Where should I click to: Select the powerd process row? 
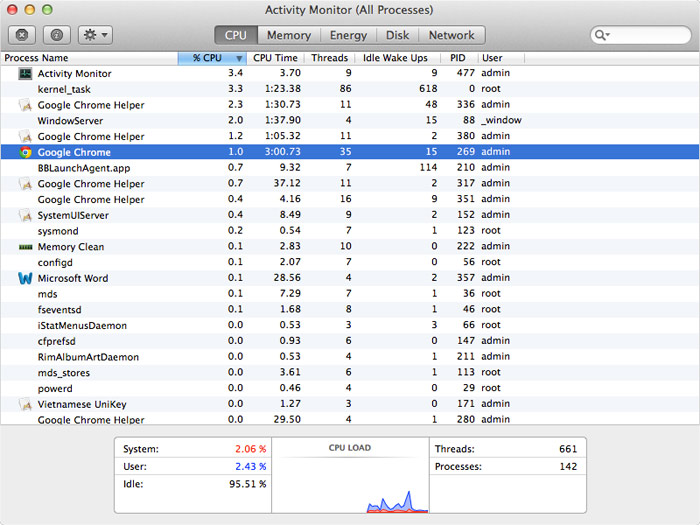pyautogui.click(x=350, y=388)
